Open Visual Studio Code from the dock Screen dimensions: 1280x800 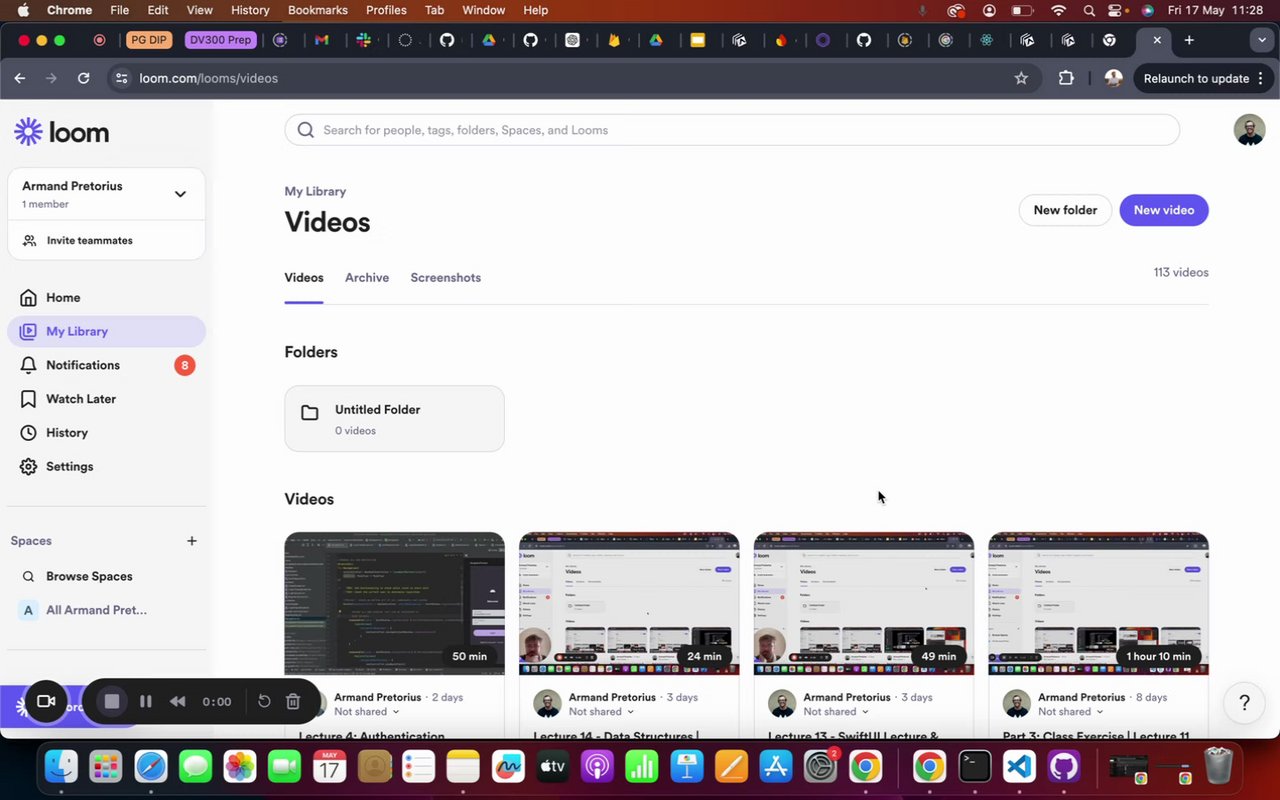point(1019,767)
